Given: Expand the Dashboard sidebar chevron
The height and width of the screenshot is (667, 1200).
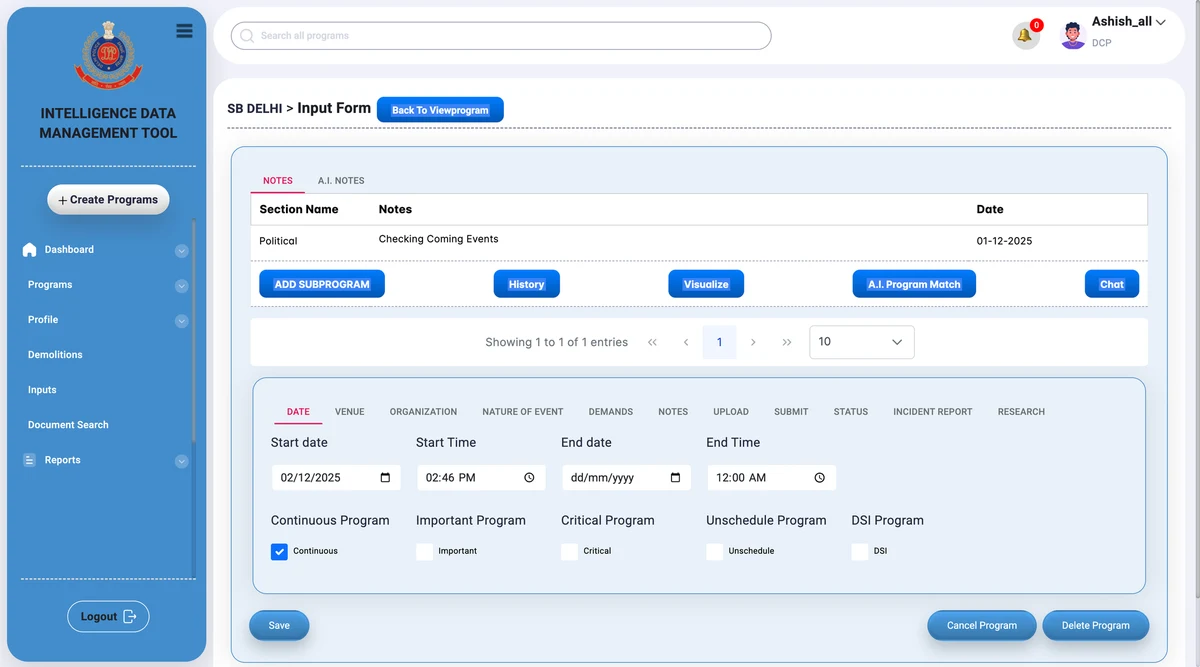Looking at the screenshot, I should click(181, 251).
